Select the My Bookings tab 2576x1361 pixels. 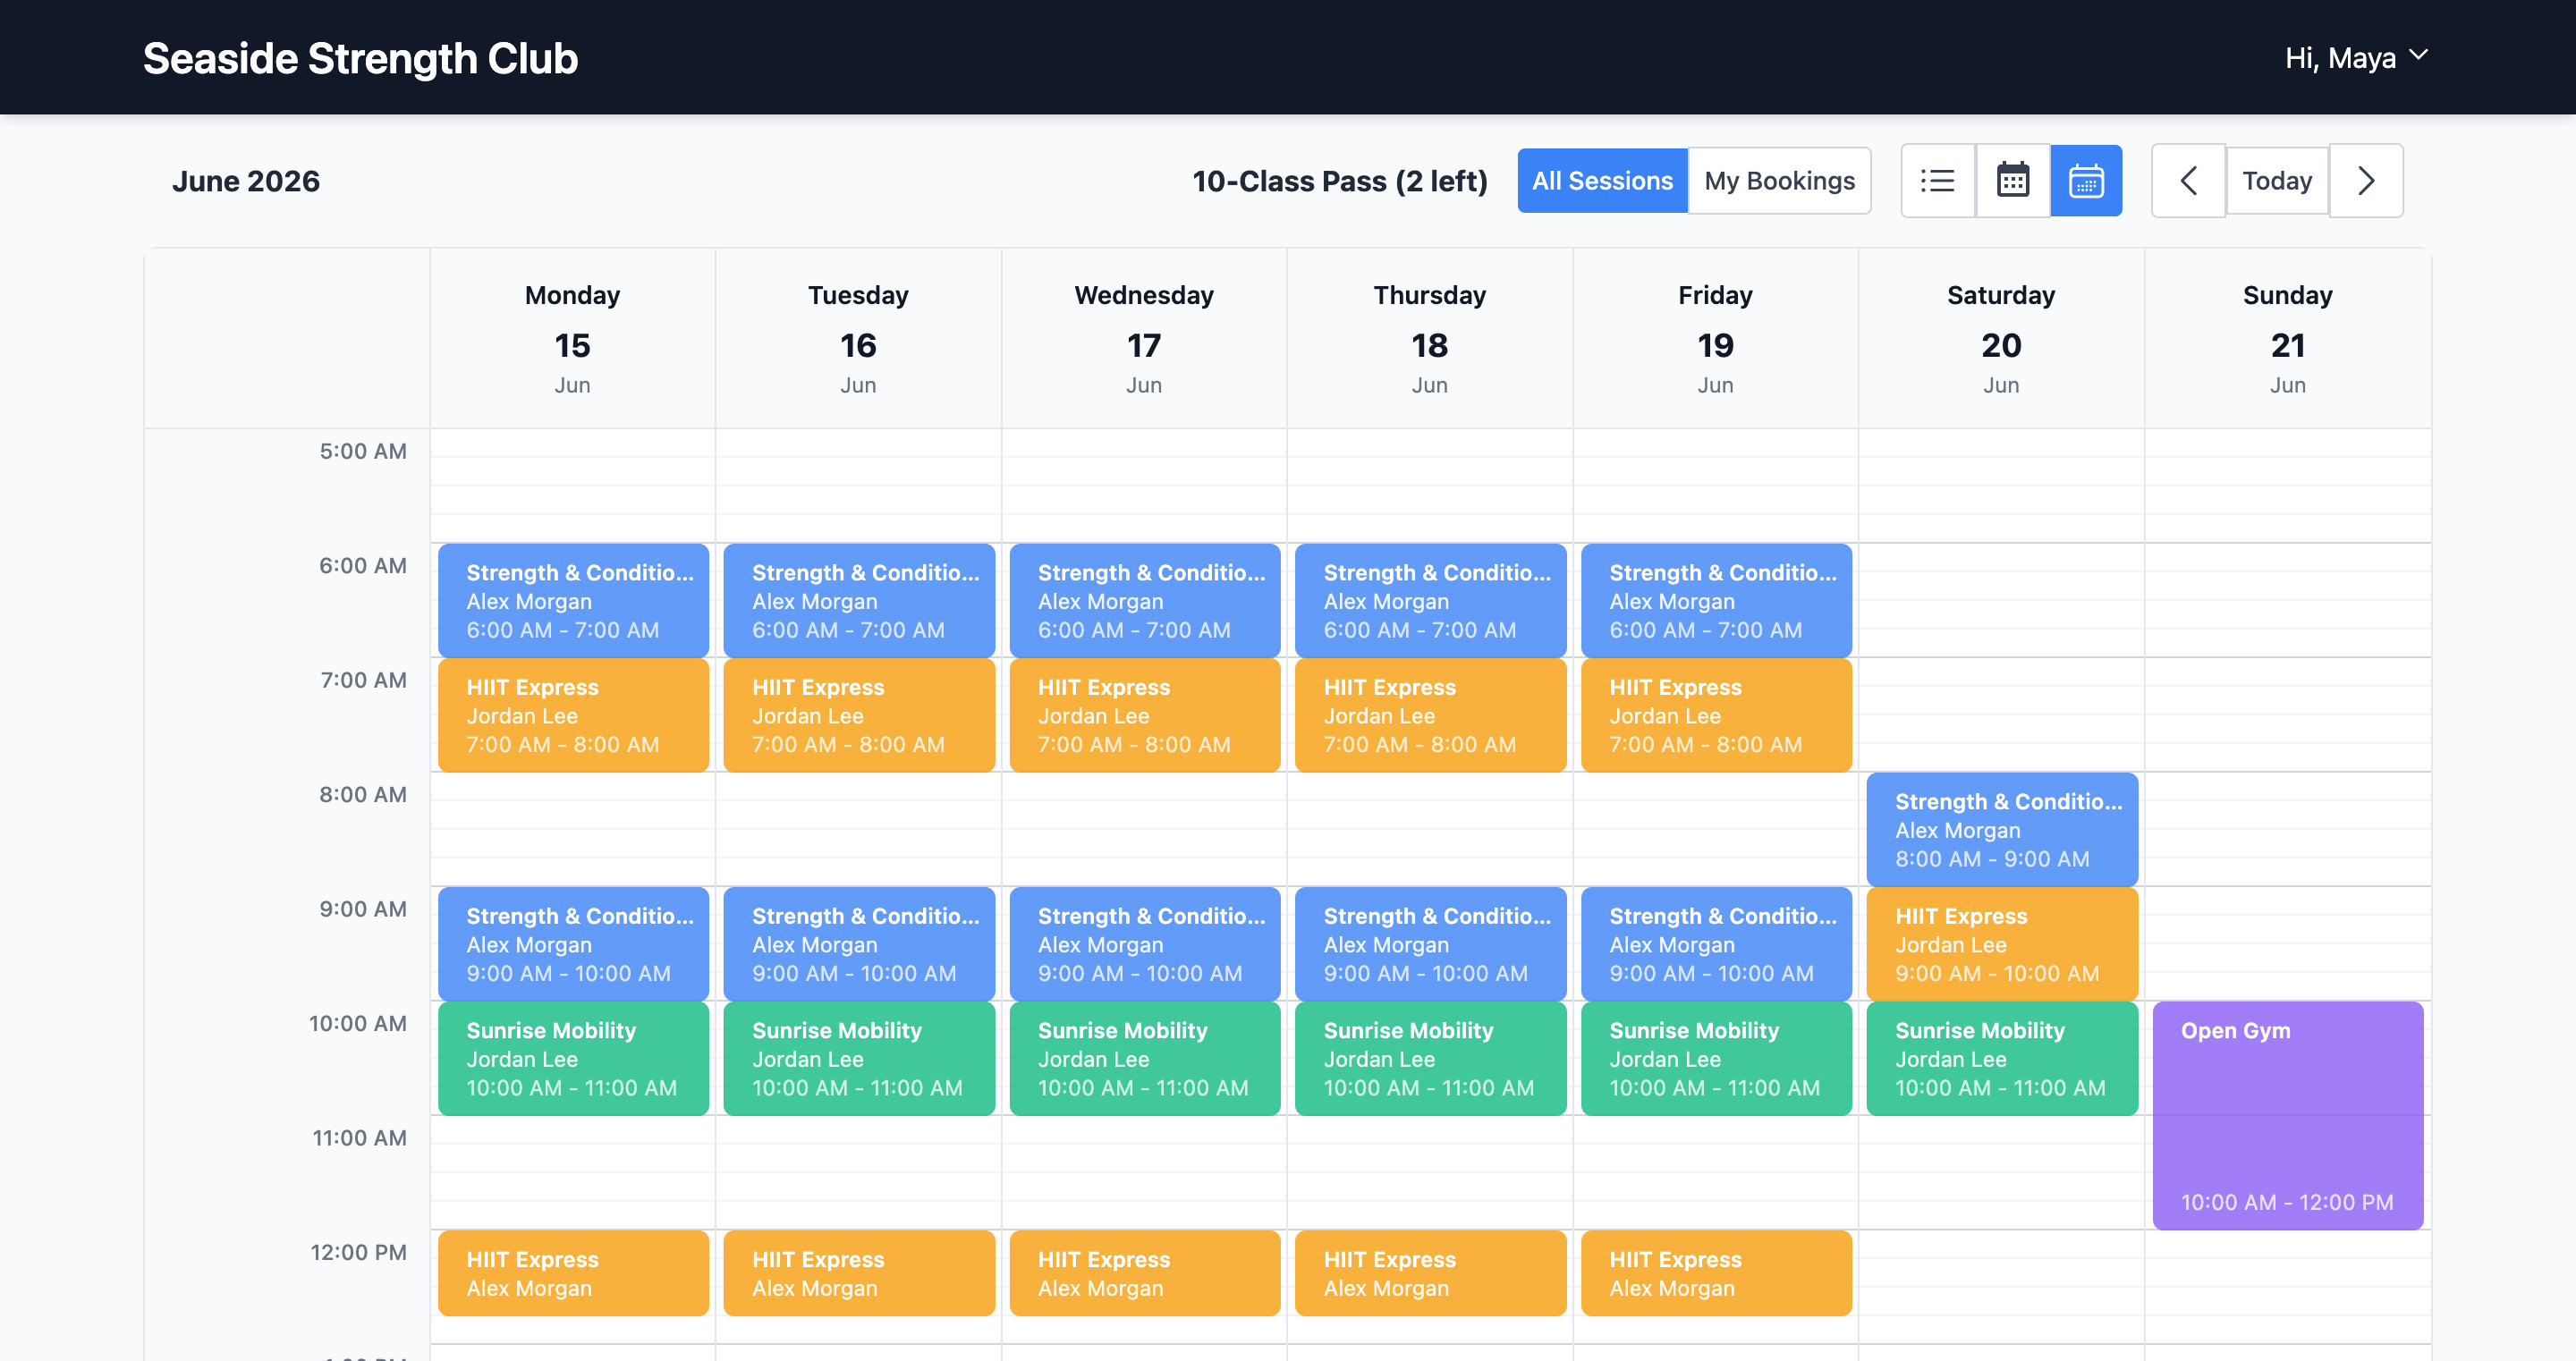(x=1779, y=181)
